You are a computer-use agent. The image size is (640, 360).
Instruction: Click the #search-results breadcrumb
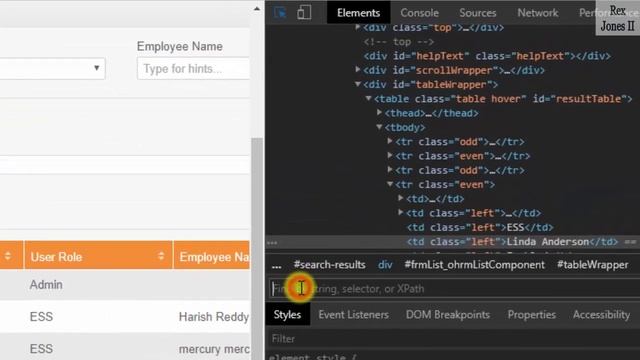point(329,265)
